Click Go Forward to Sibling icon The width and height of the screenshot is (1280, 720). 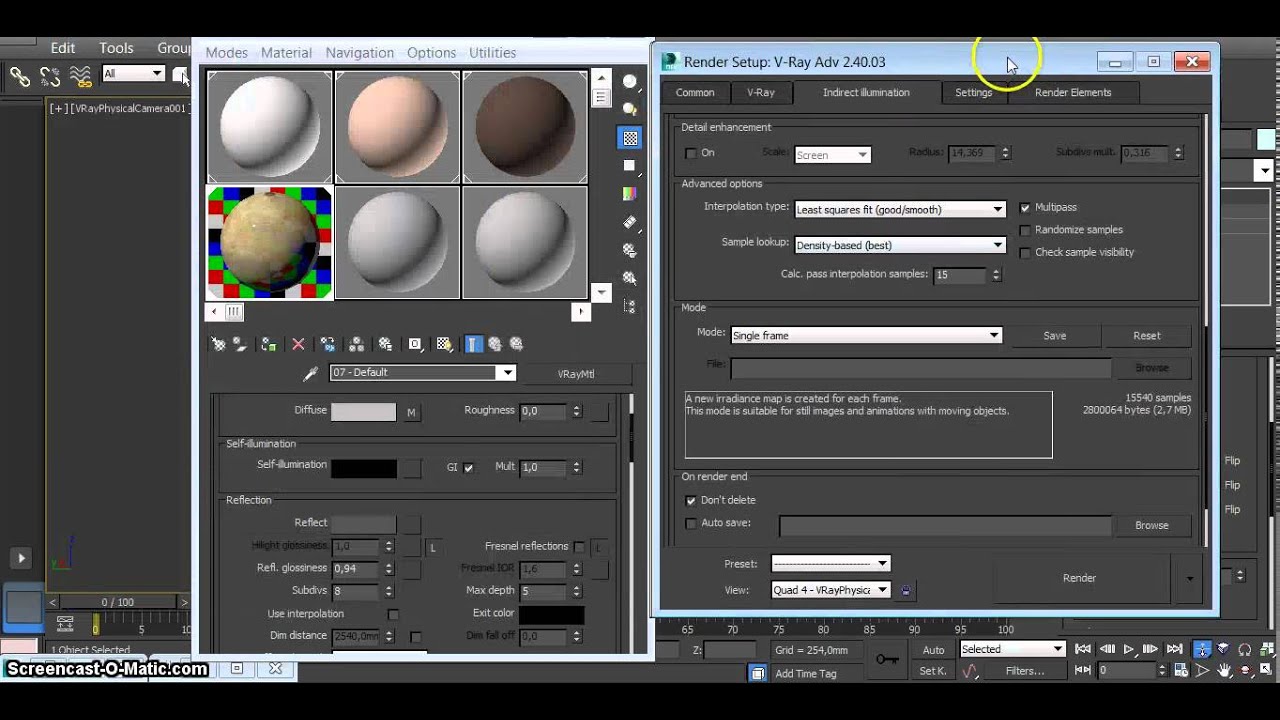(x=516, y=344)
